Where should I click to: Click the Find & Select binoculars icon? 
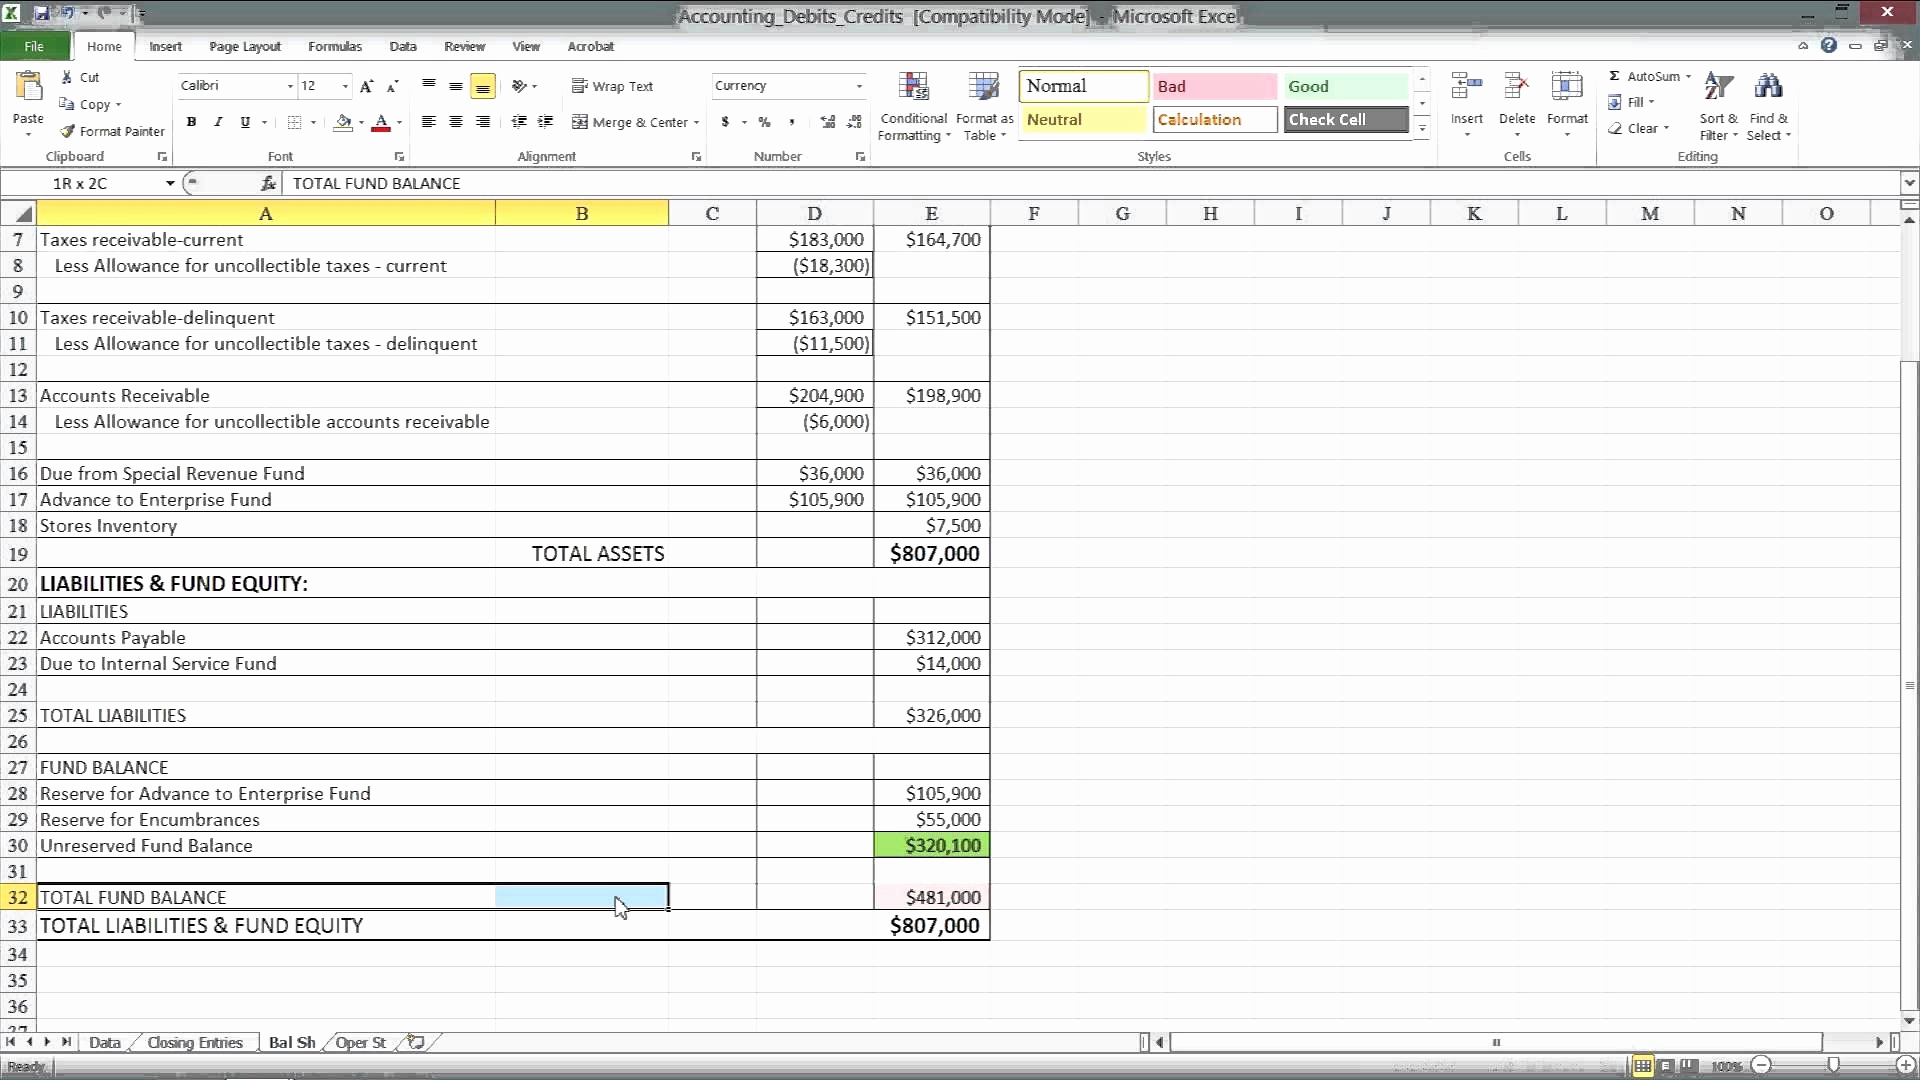[1768, 88]
